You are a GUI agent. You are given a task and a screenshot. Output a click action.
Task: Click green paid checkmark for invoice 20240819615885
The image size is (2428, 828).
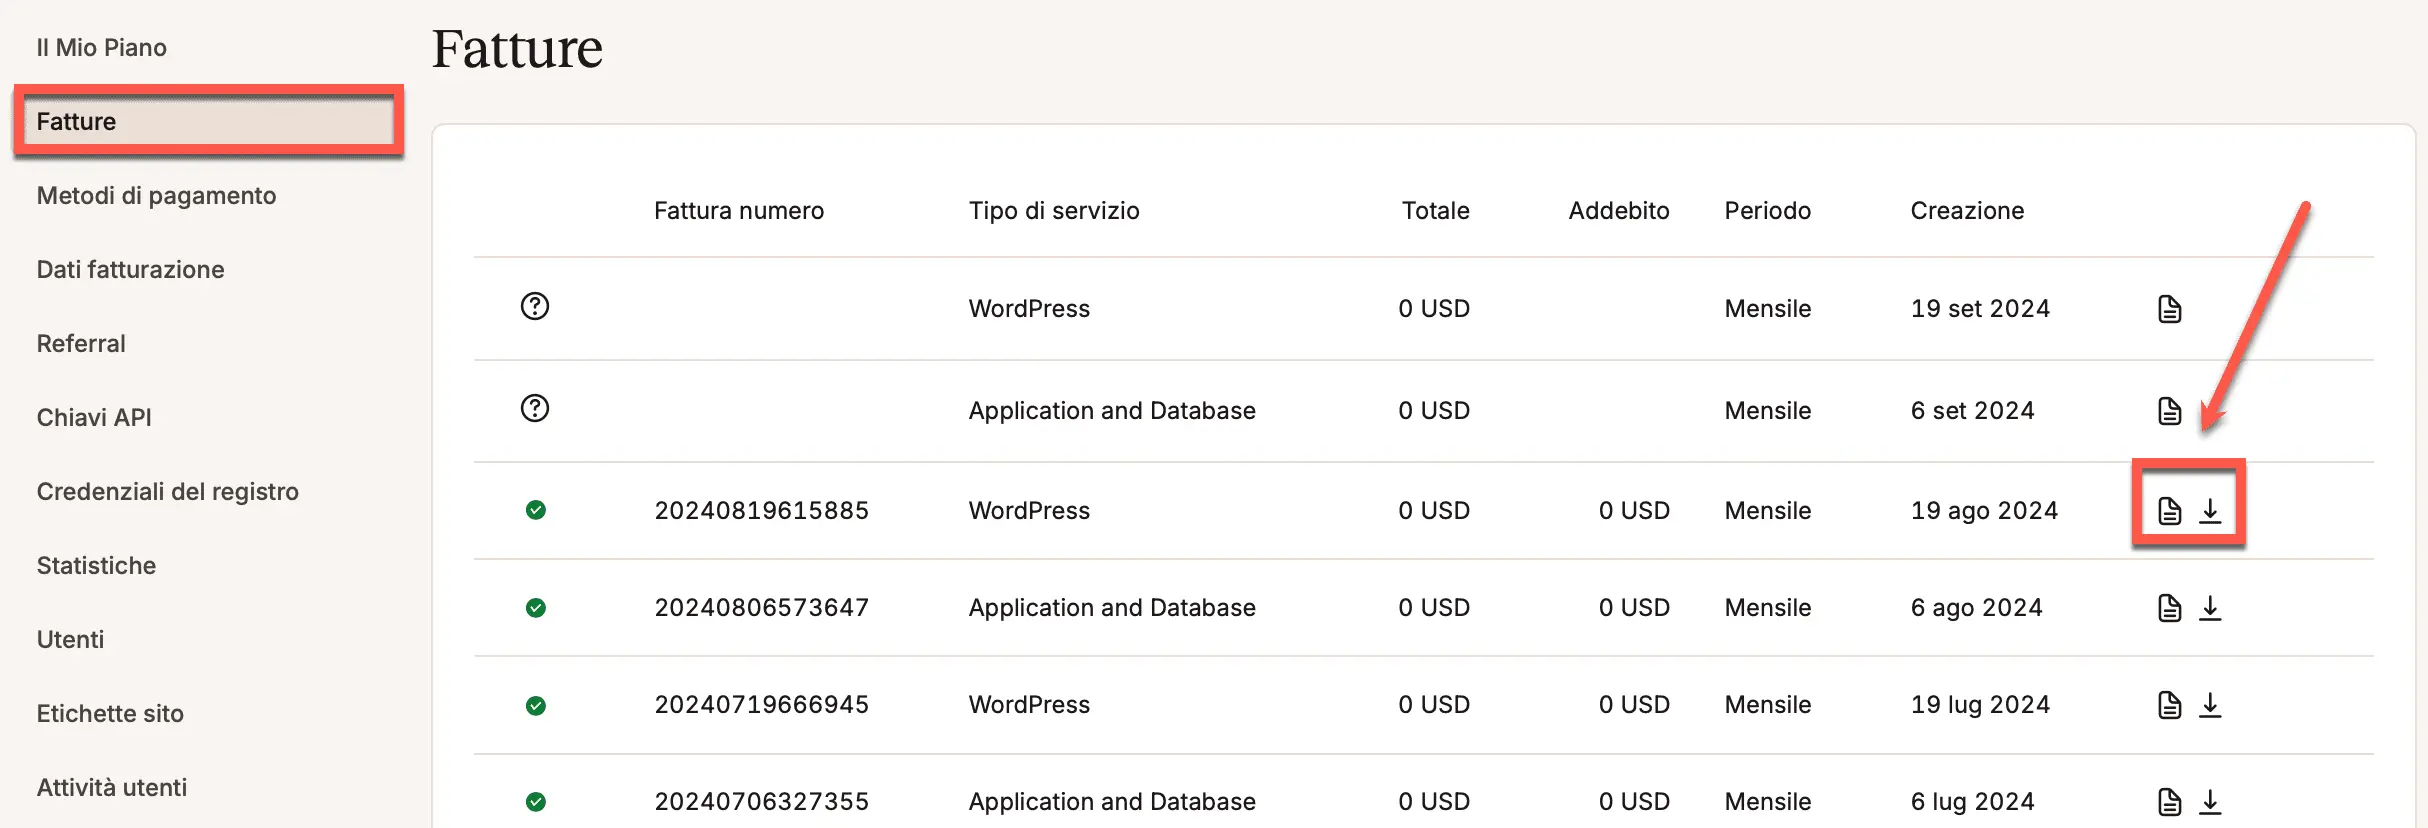click(536, 510)
